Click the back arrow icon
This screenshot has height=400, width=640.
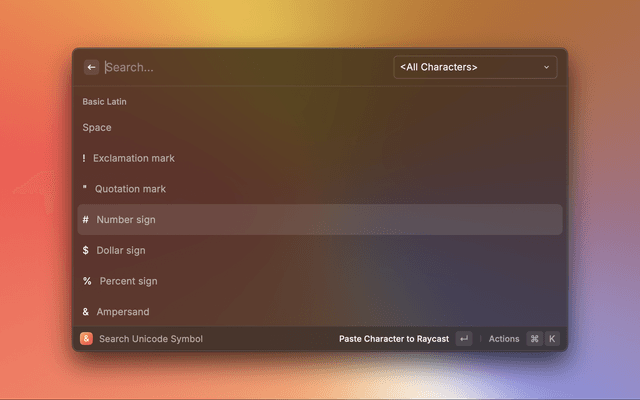click(91, 67)
